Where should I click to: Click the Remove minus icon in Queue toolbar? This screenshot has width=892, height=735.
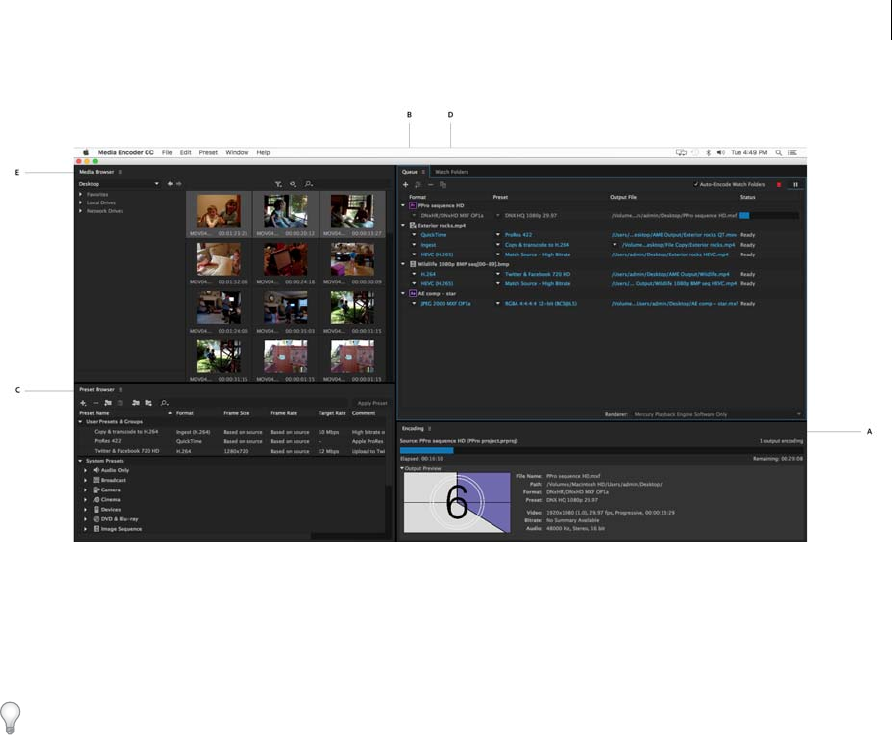click(431, 184)
